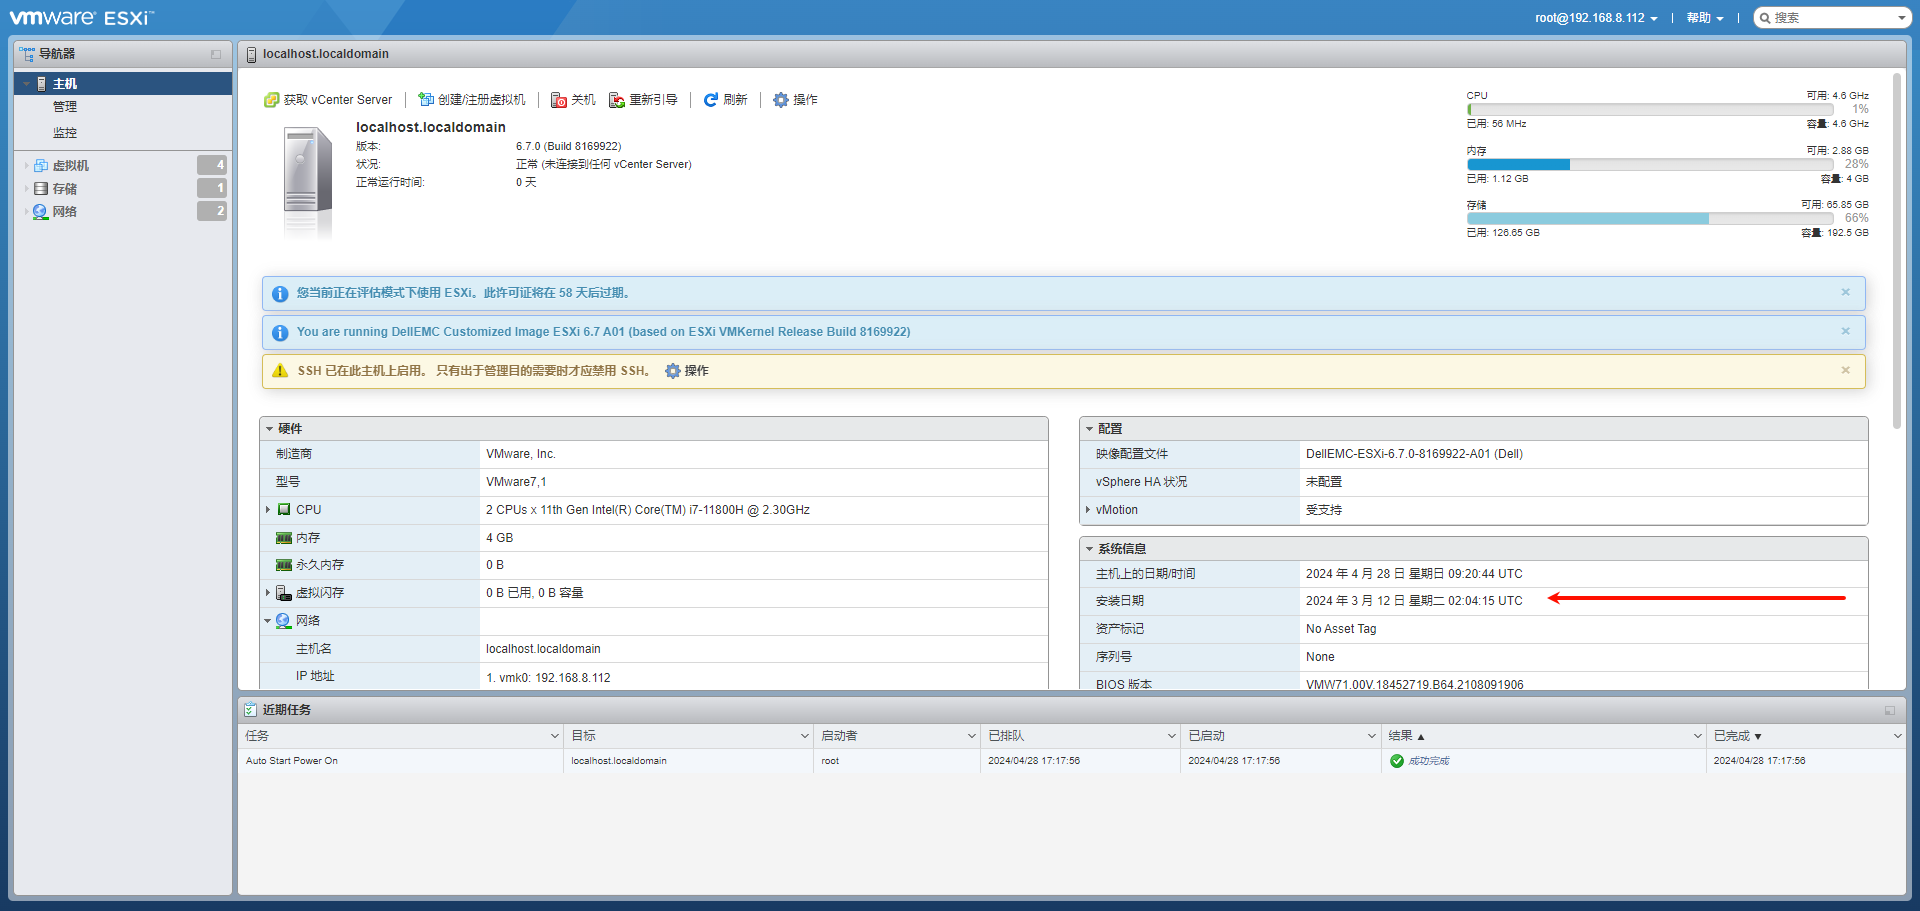Click the 内存 memory icon in hardware
Screen dimensions: 1920x911
point(284,538)
